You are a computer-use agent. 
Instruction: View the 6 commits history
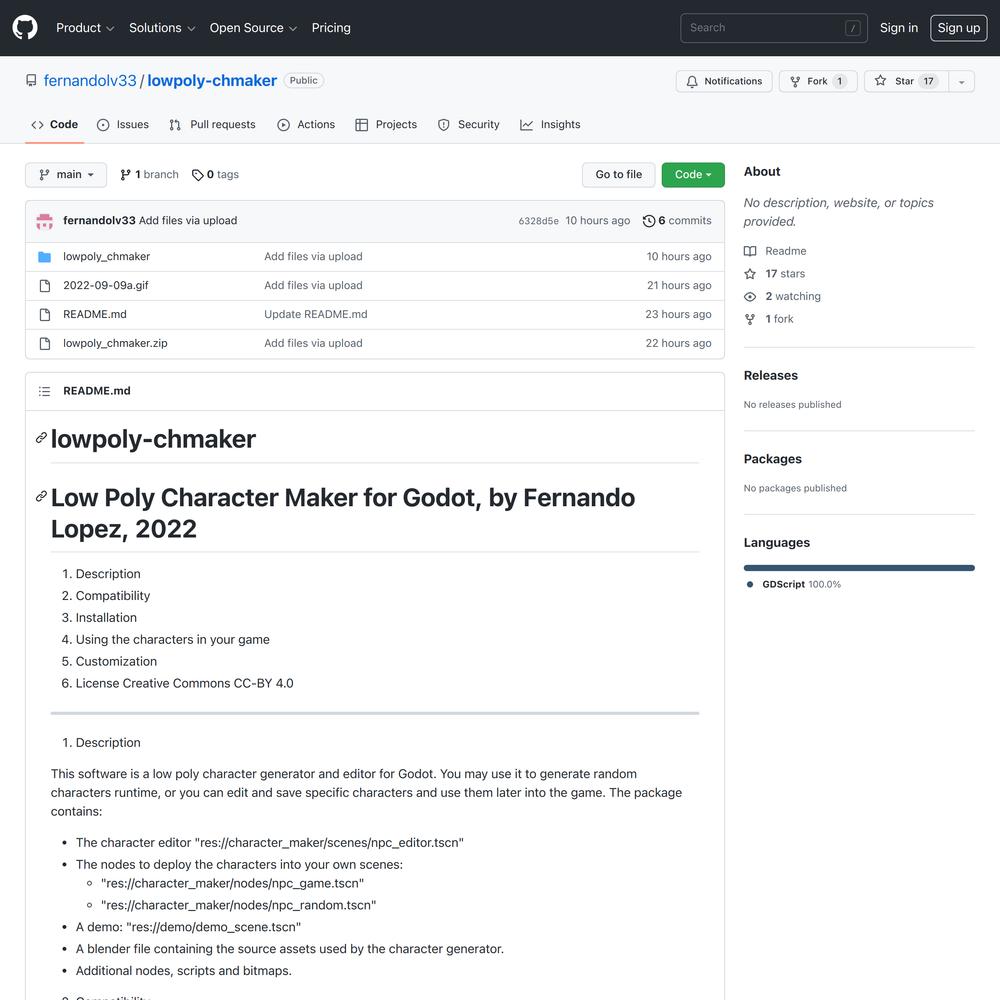677,221
